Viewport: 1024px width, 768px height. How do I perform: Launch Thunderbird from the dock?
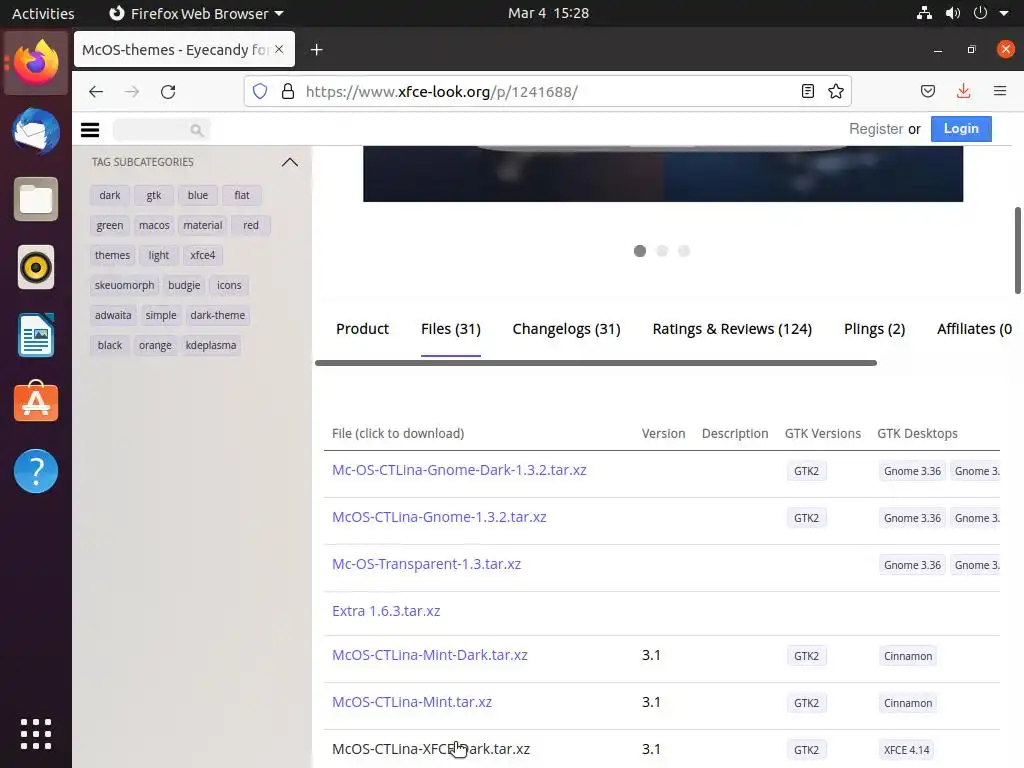pyautogui.click(x=36, y=131)
